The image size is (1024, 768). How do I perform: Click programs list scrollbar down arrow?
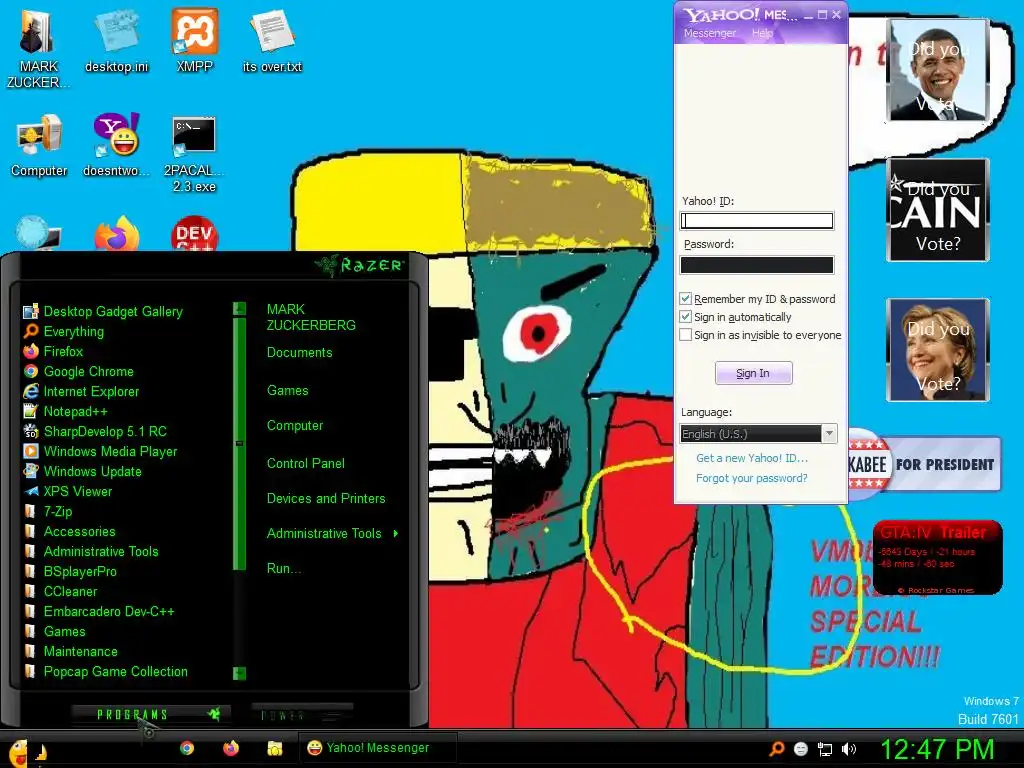point(240,673)
